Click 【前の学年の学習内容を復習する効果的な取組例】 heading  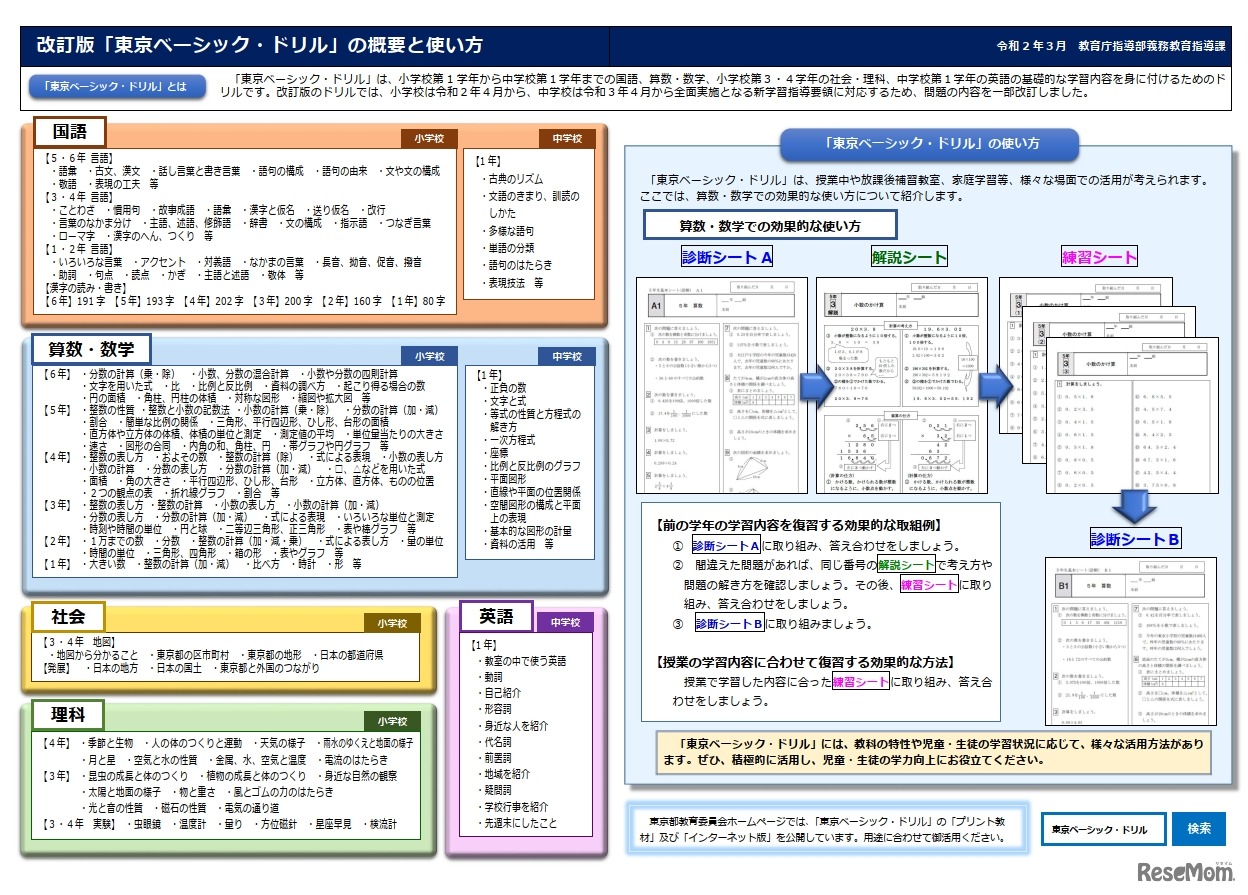(x=799, y=526)
